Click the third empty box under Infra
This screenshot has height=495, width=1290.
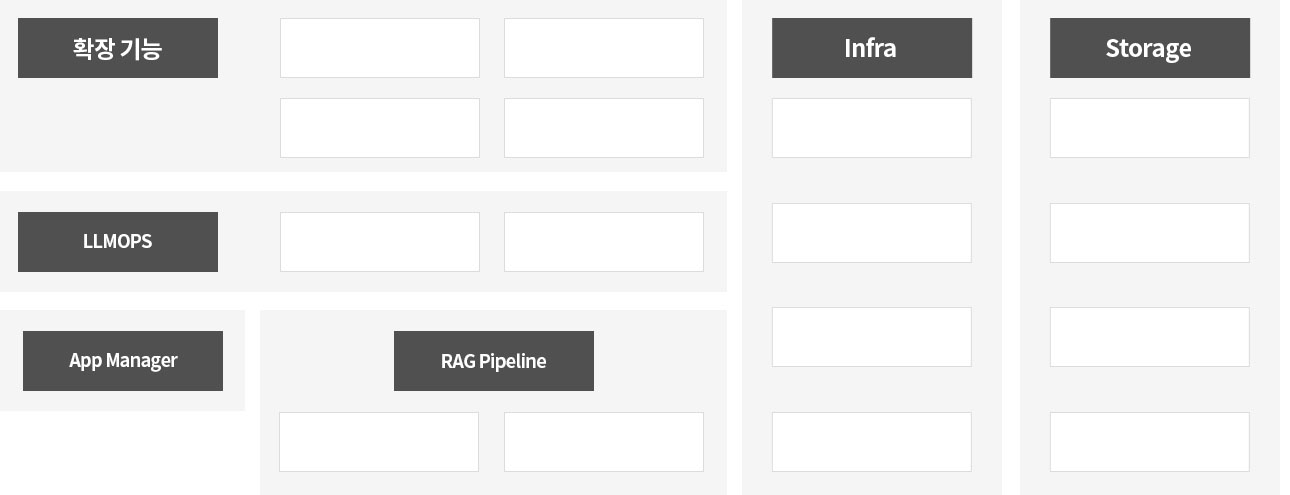coord(871,337)
